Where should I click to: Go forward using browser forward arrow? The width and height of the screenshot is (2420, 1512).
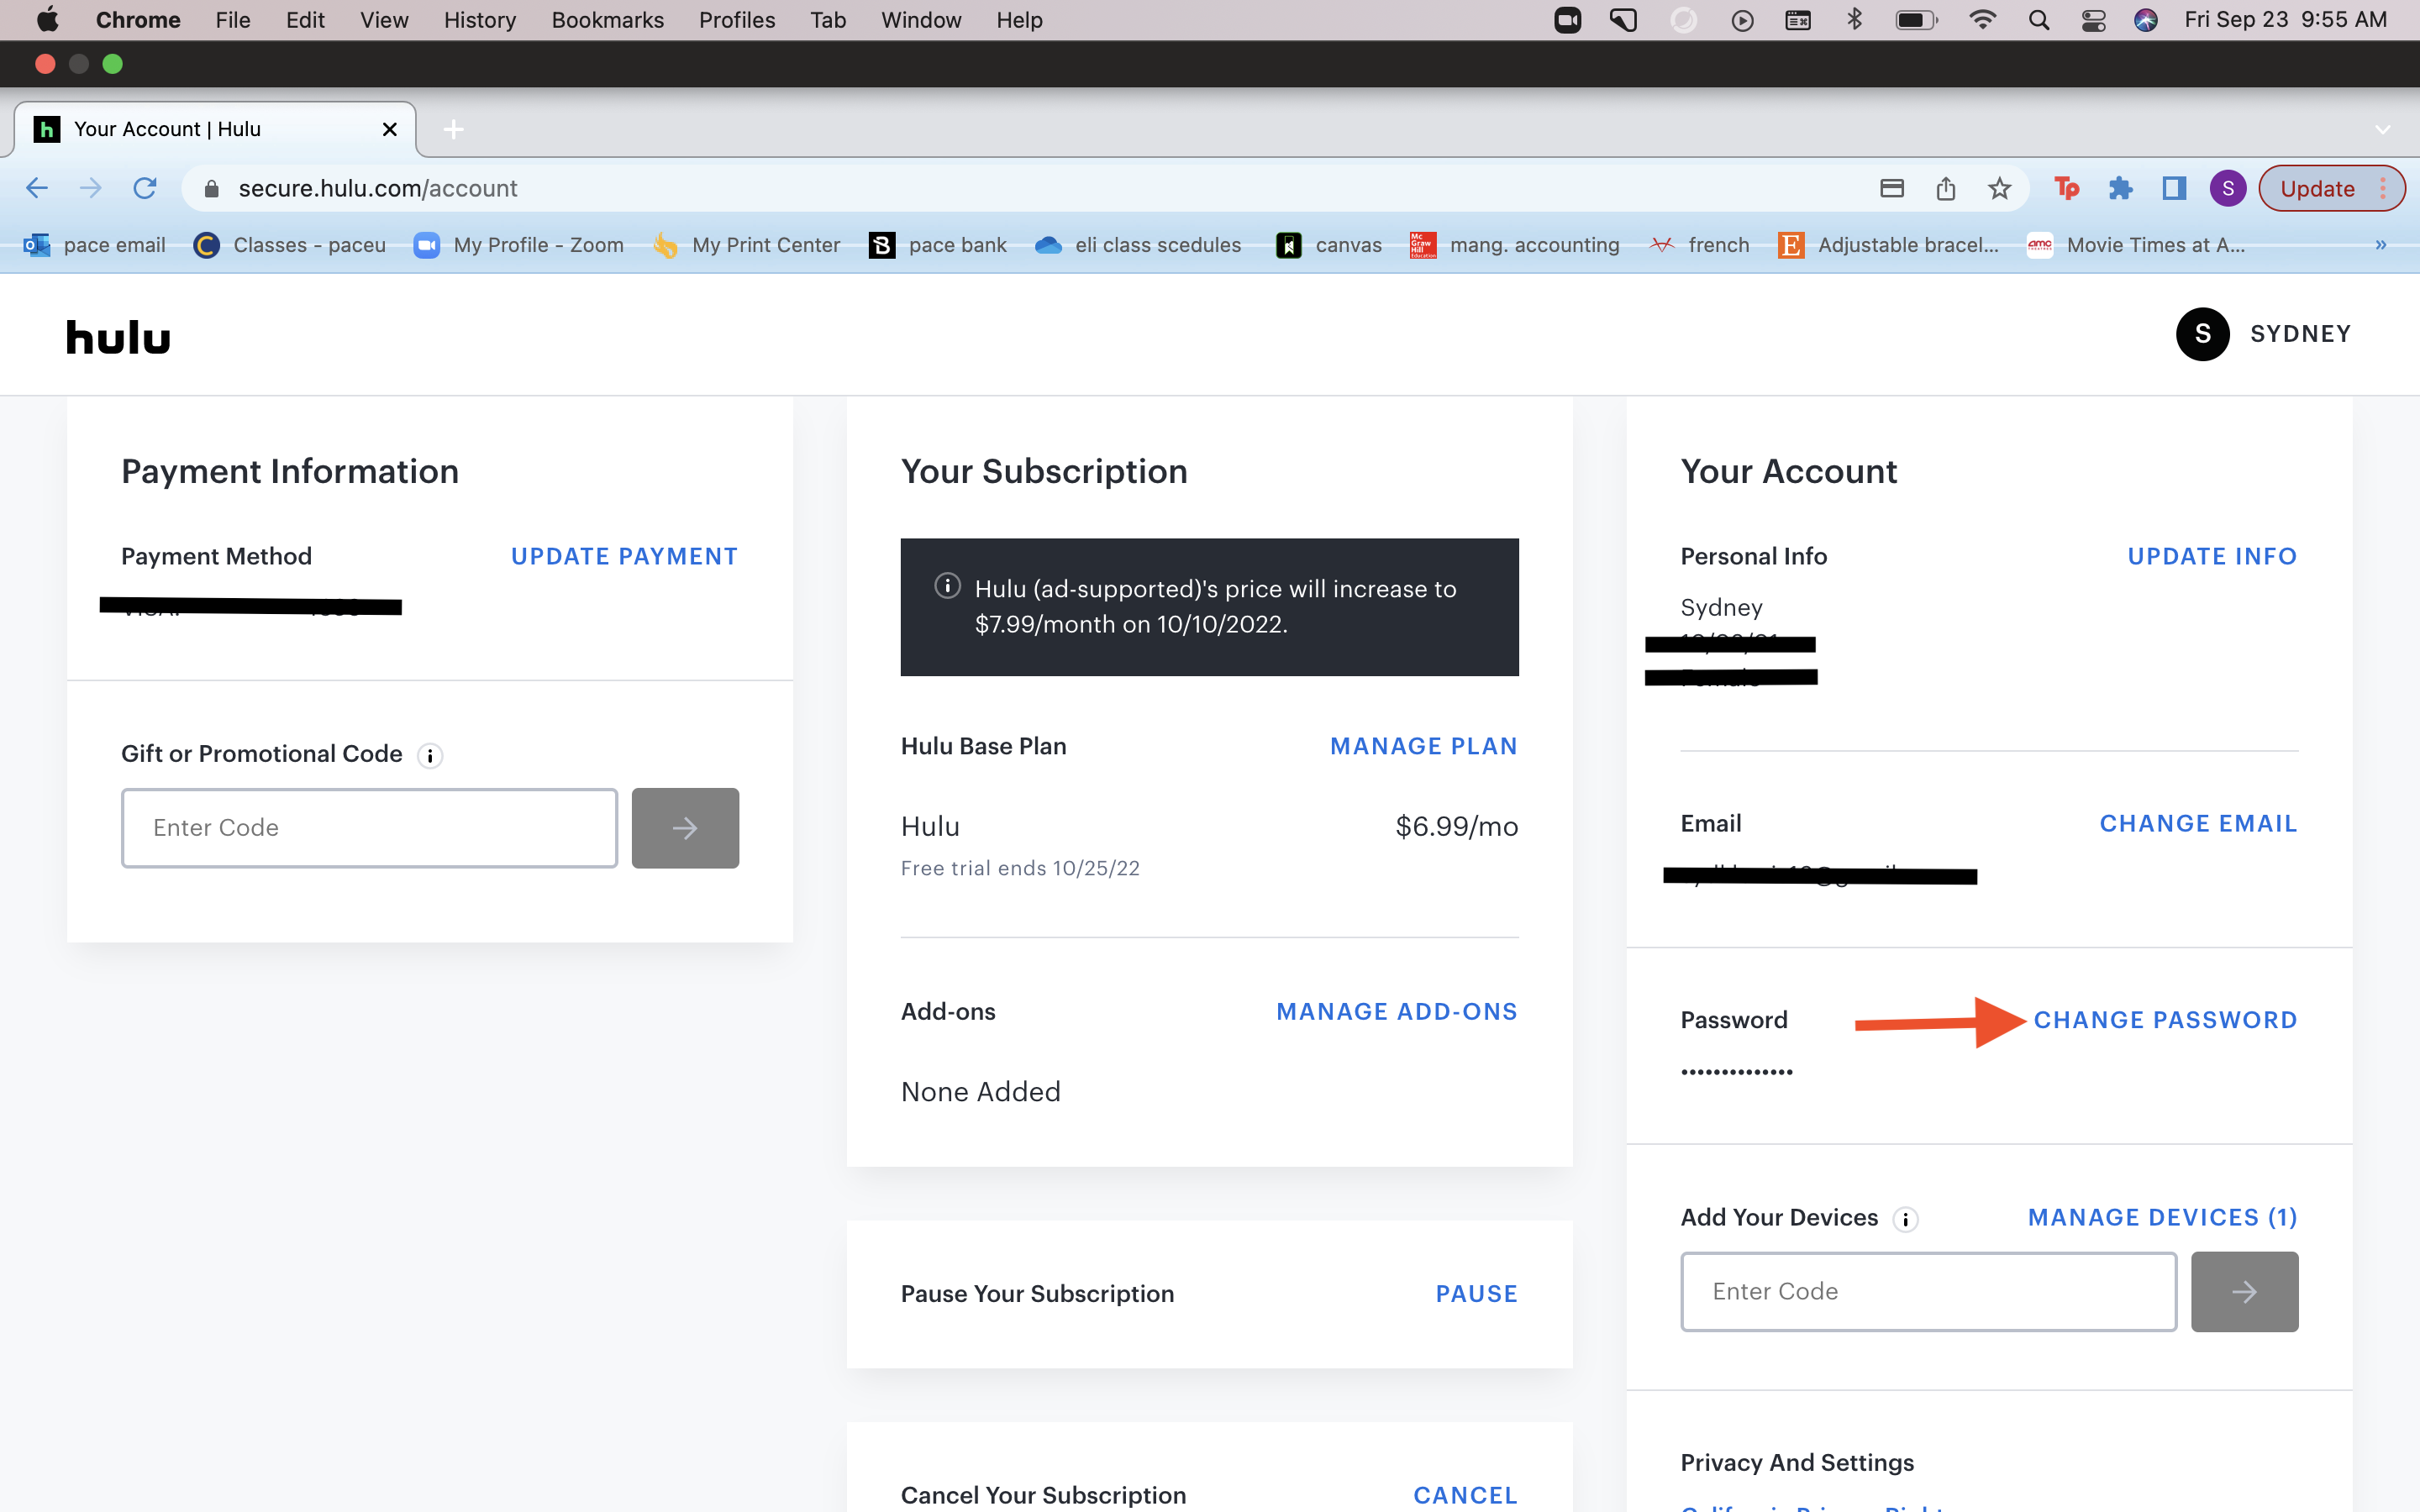pos(91,188)
